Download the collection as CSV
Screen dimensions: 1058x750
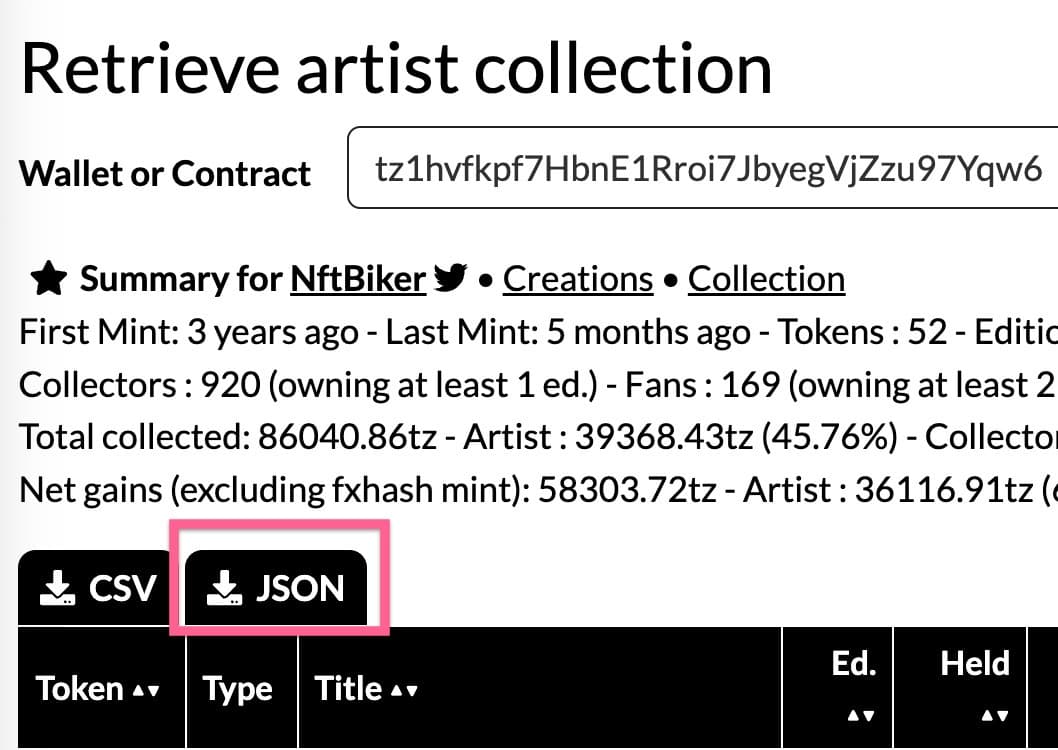tap(98, 589)
